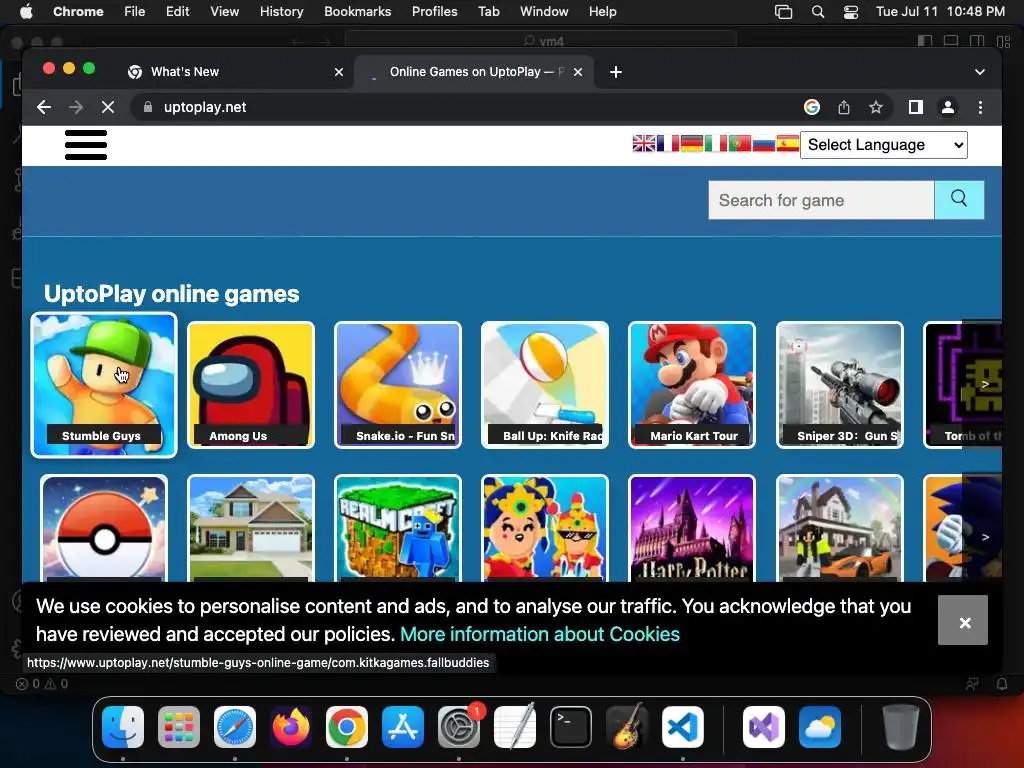Viewport: 1024px width, 768px height.
Task: Open the Harry Potter game tile
Action: (692, 528)
